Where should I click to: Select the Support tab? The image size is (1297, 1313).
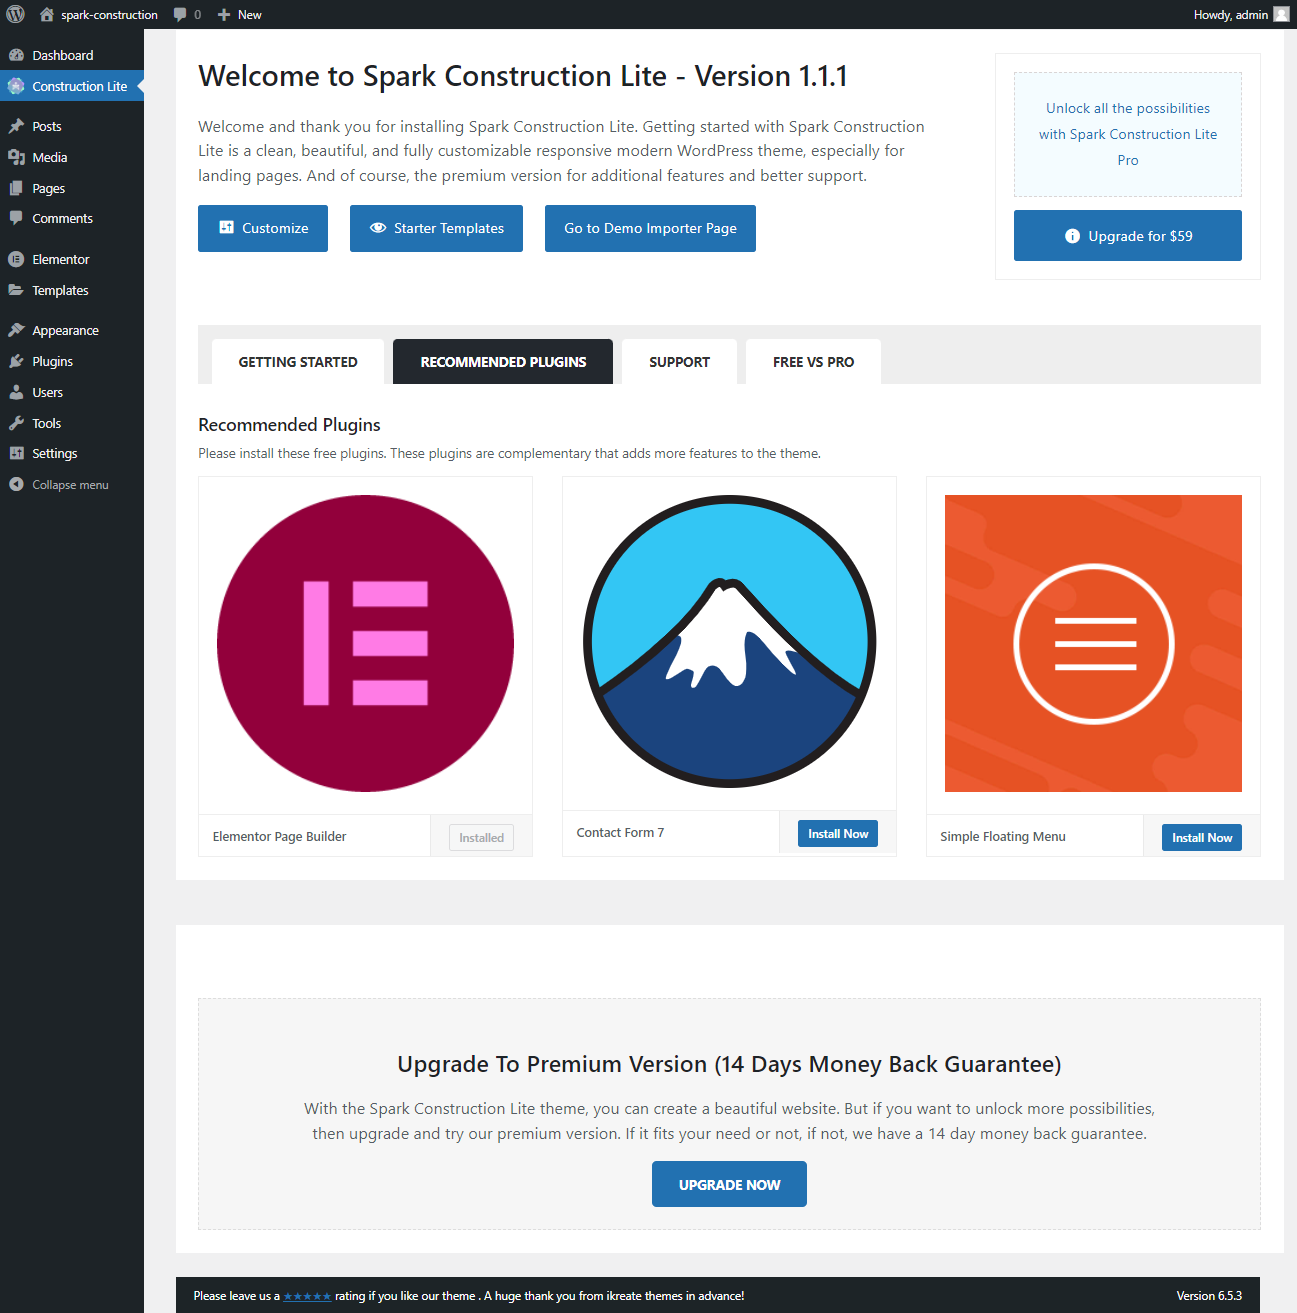click(679, 362)
